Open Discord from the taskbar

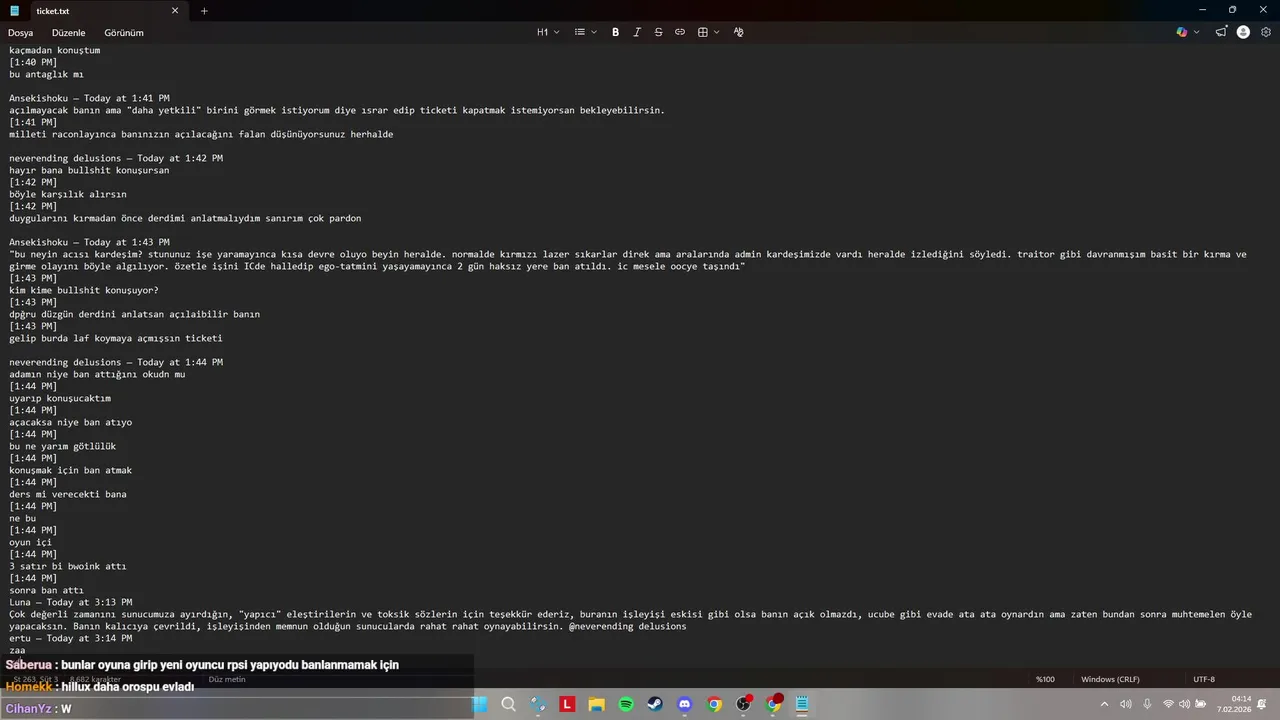click(x=685, y=704)
